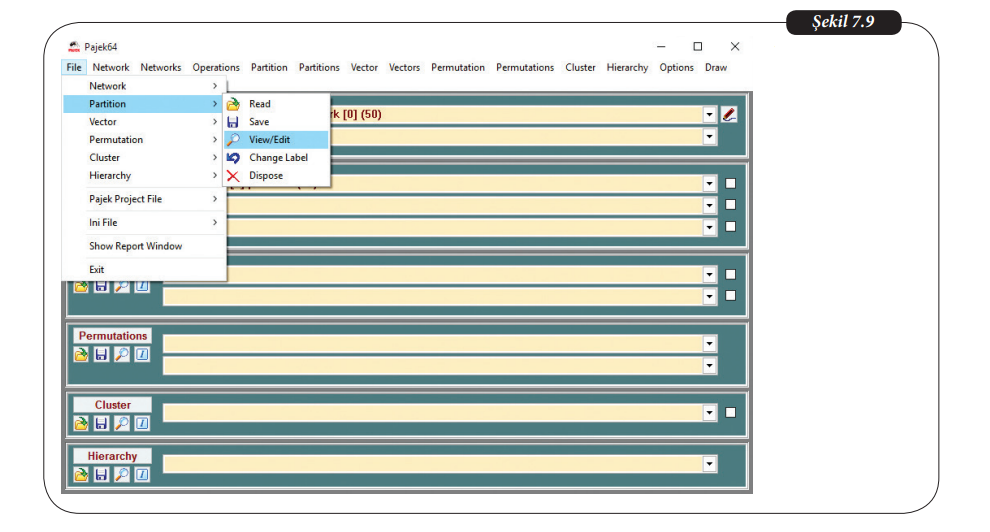
Task: Click the red pencil edit network icon
Action: [x=729, y=114]
